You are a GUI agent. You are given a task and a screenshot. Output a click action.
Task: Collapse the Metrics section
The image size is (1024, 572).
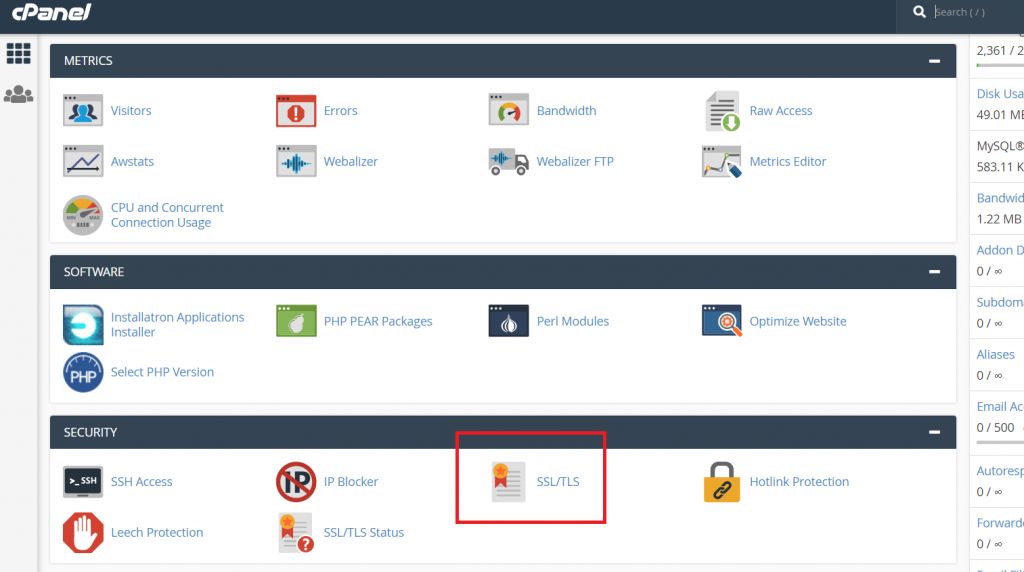click(x=935, y=61)
